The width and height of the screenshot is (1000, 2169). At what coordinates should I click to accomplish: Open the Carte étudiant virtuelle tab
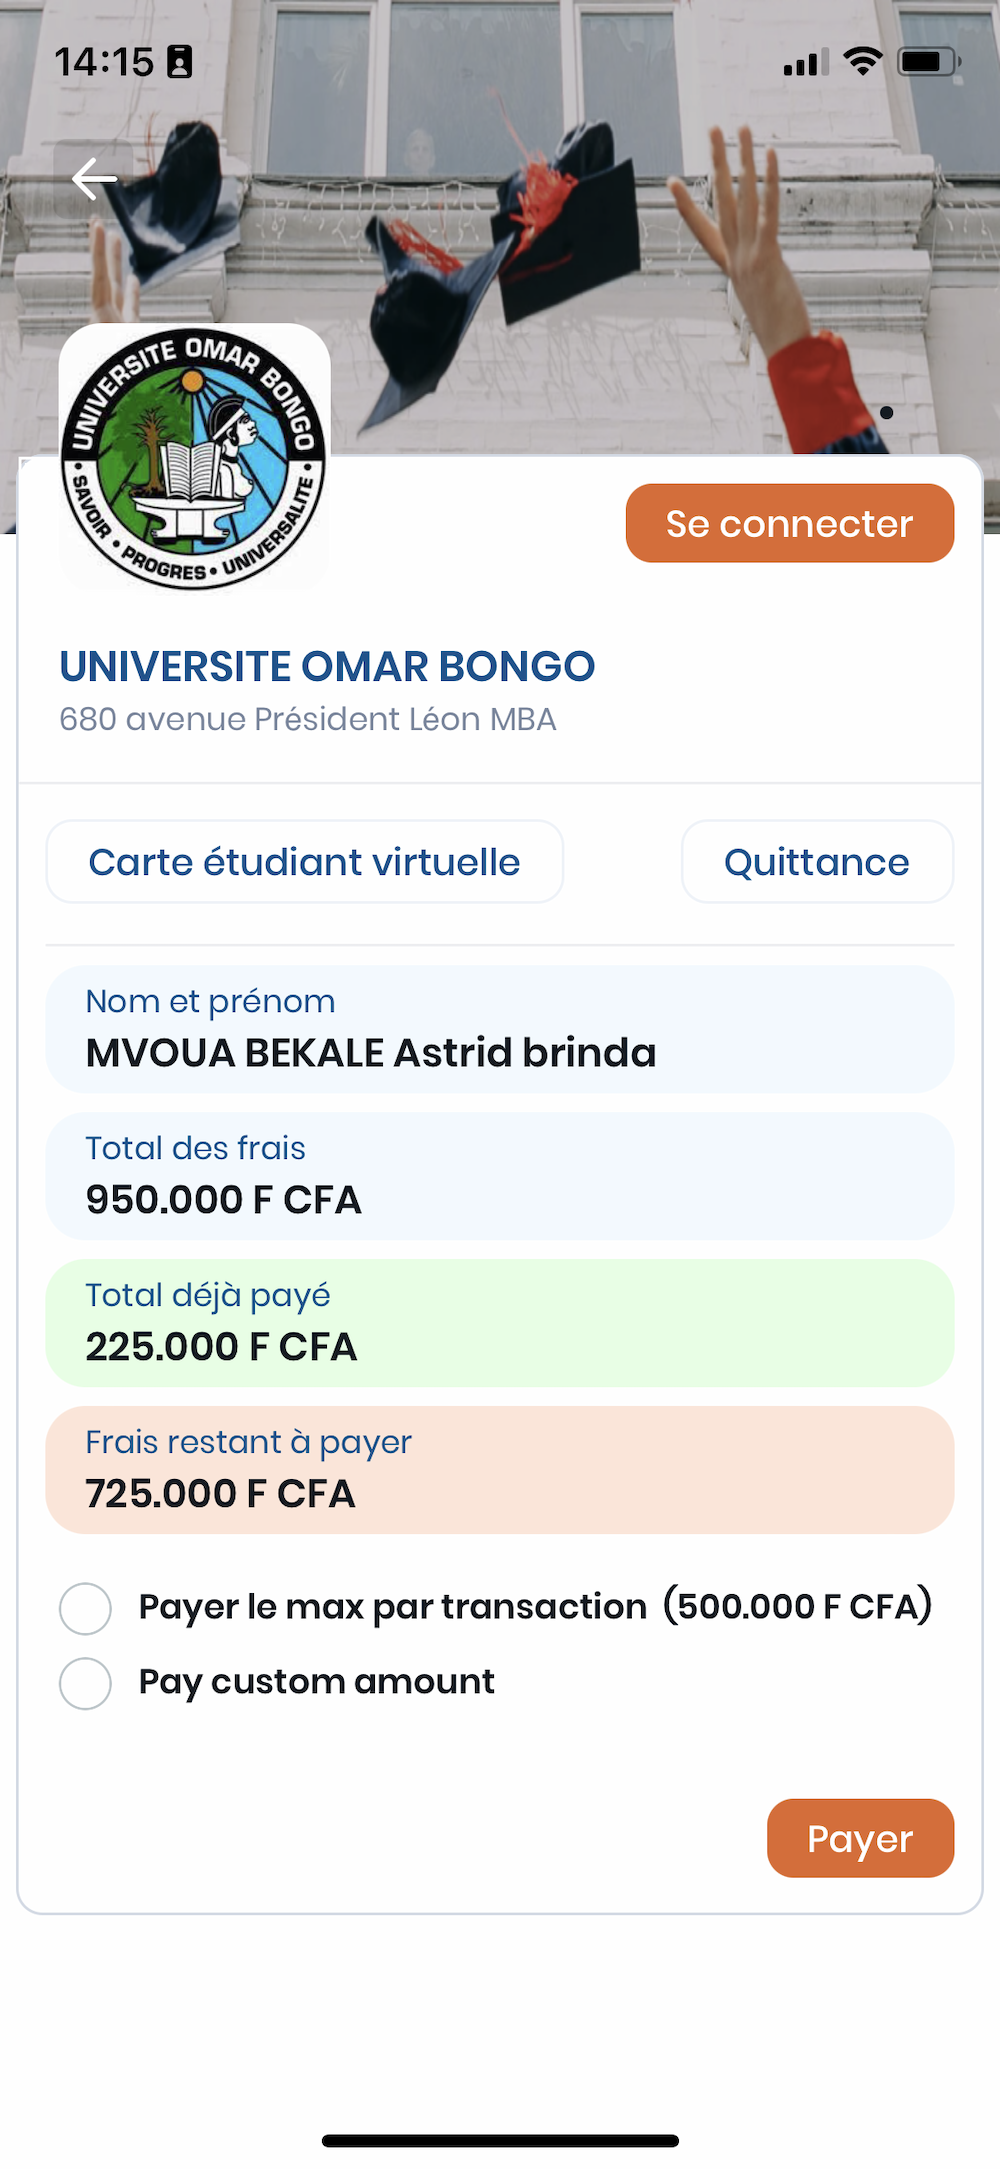tap(304, 862)
